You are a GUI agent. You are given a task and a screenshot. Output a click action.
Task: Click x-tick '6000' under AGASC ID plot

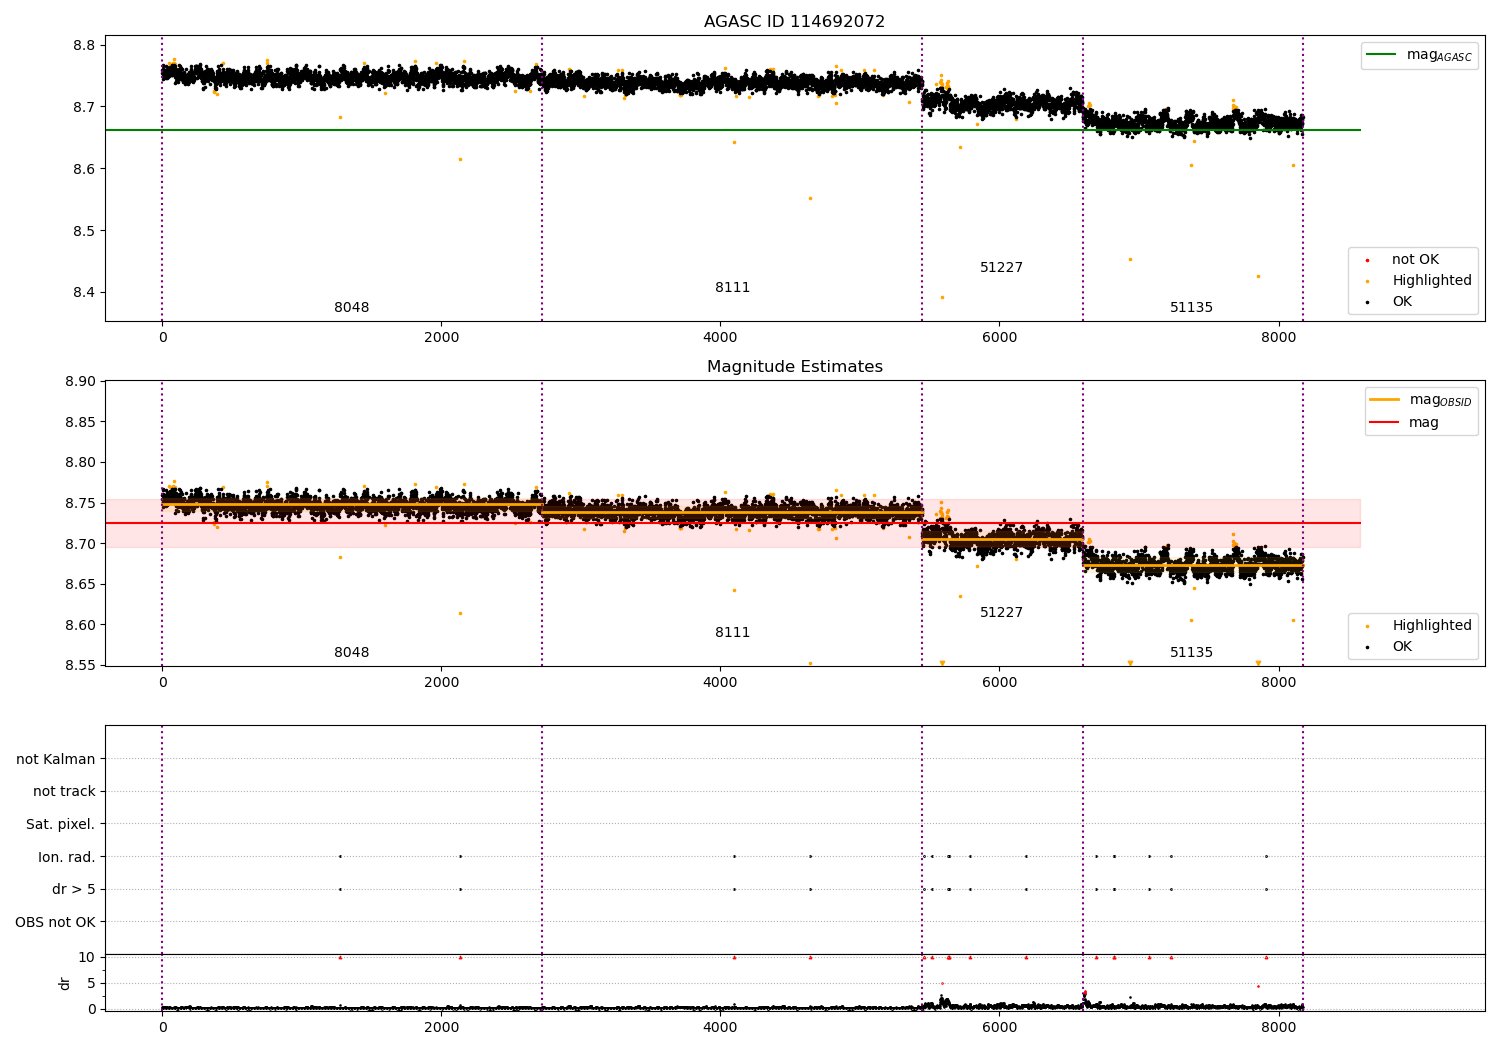point(999,337)
